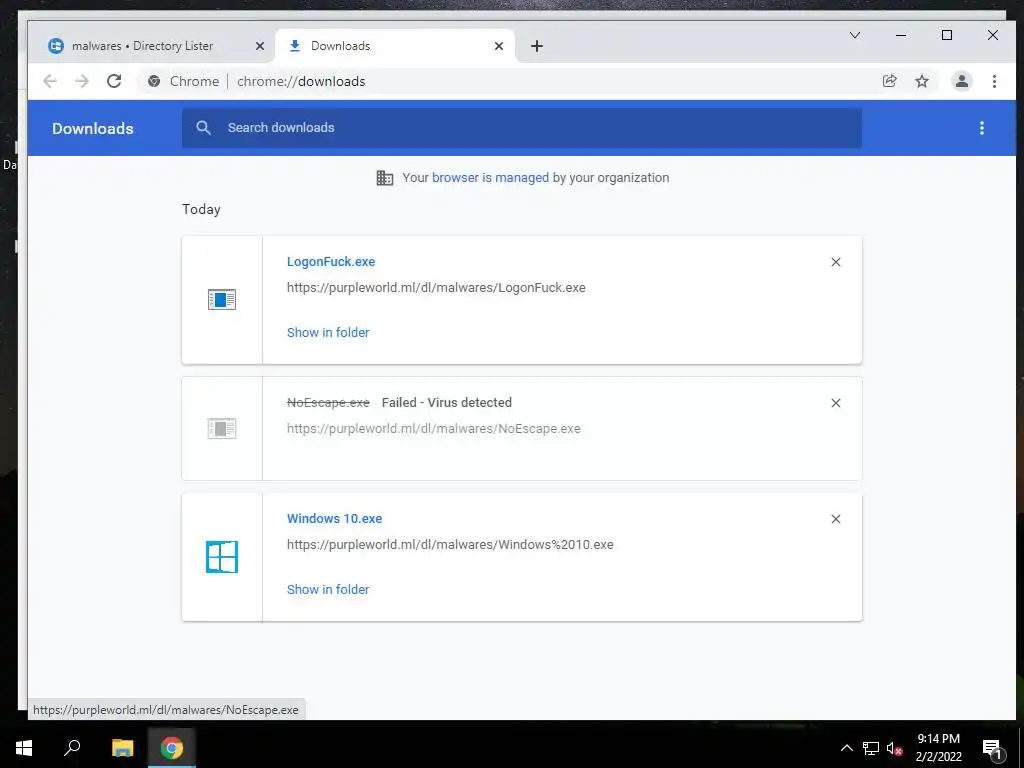The width and height of the screenshot is (1024, 768).
Task: Click the NoEscape.exe source URL
Action: [434, 429]
